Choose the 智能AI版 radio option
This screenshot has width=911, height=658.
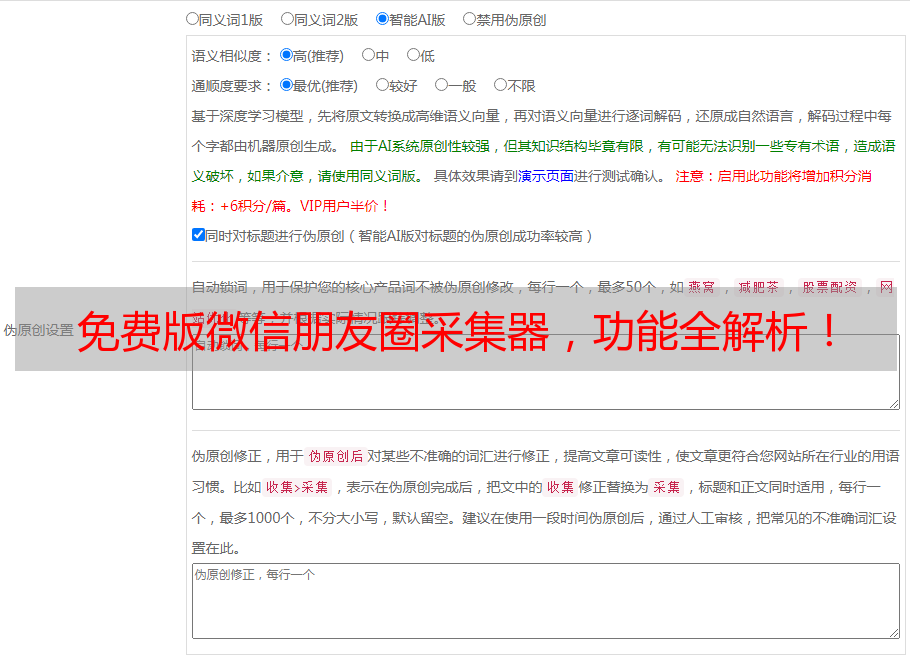382,19
